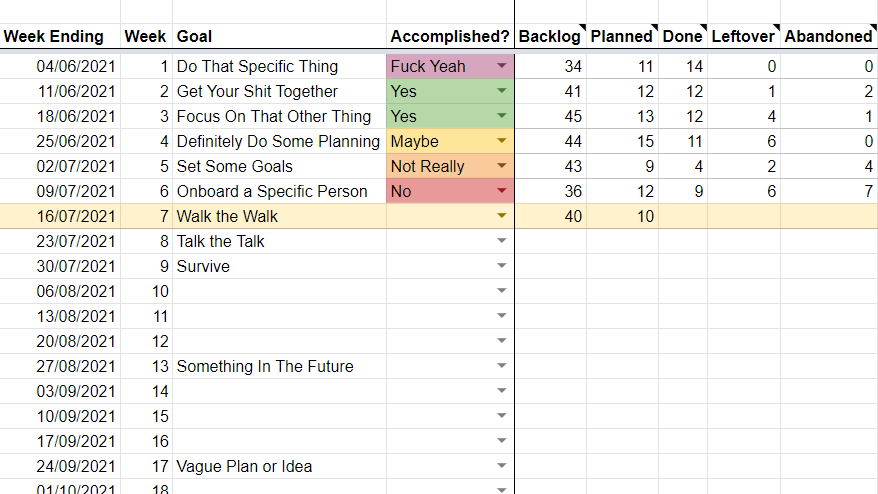Open dropdown arrow in the 'Maybe' status cell

coord(502,141)
